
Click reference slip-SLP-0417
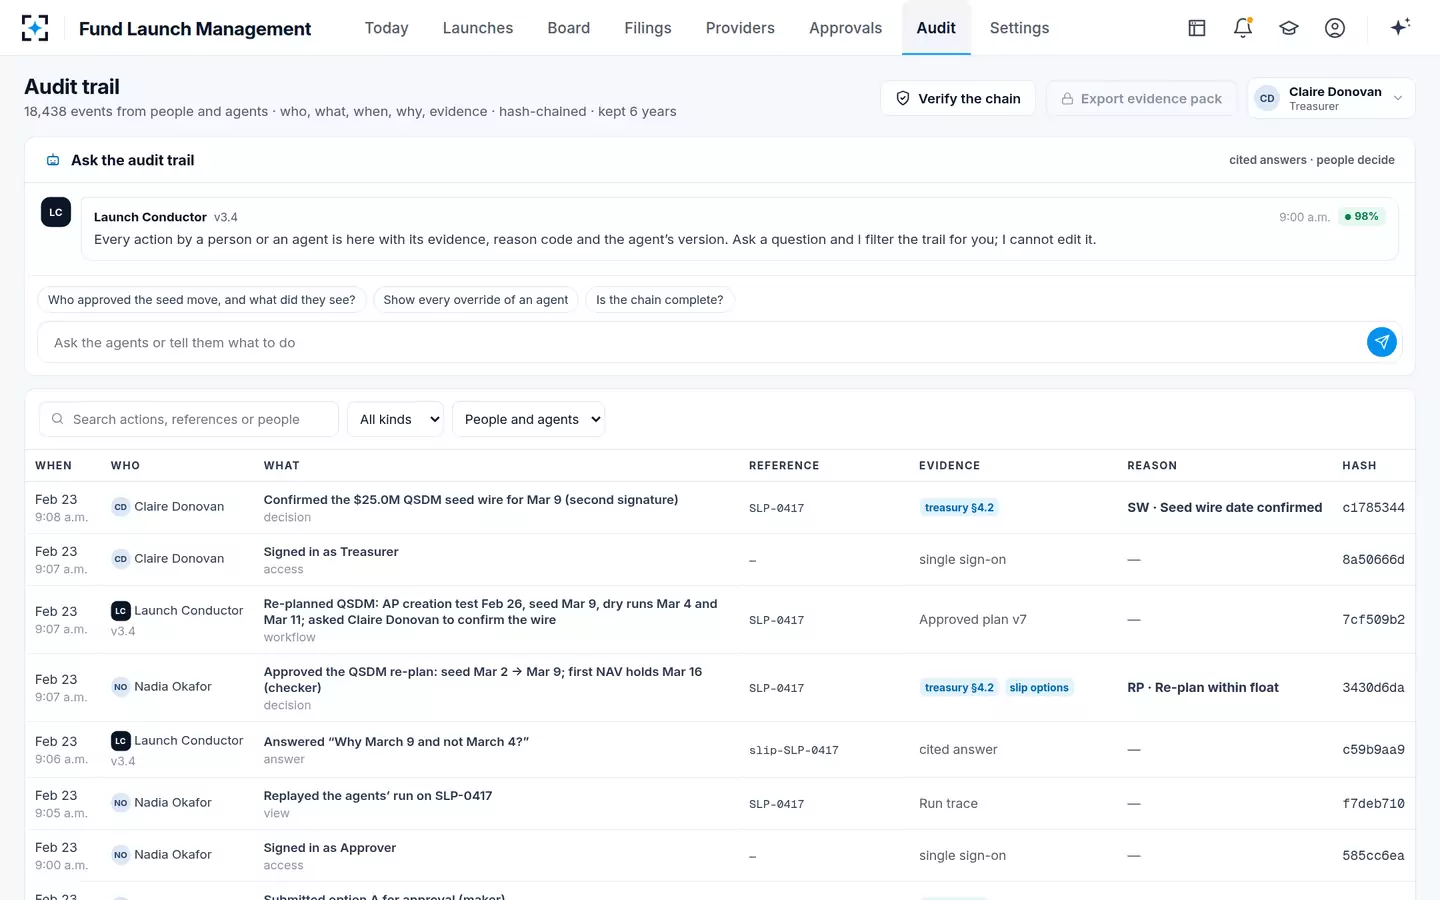click(794, 750)
